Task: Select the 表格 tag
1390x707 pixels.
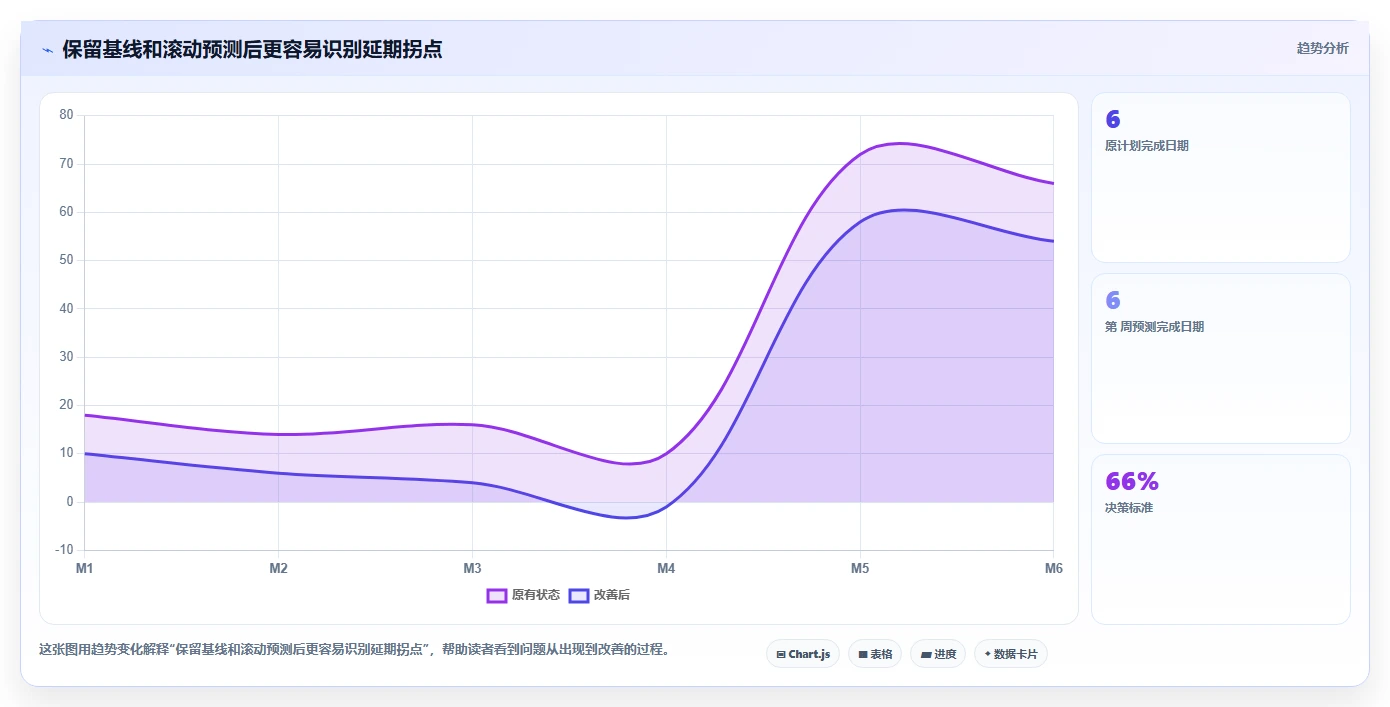Action: click(875, 654)
